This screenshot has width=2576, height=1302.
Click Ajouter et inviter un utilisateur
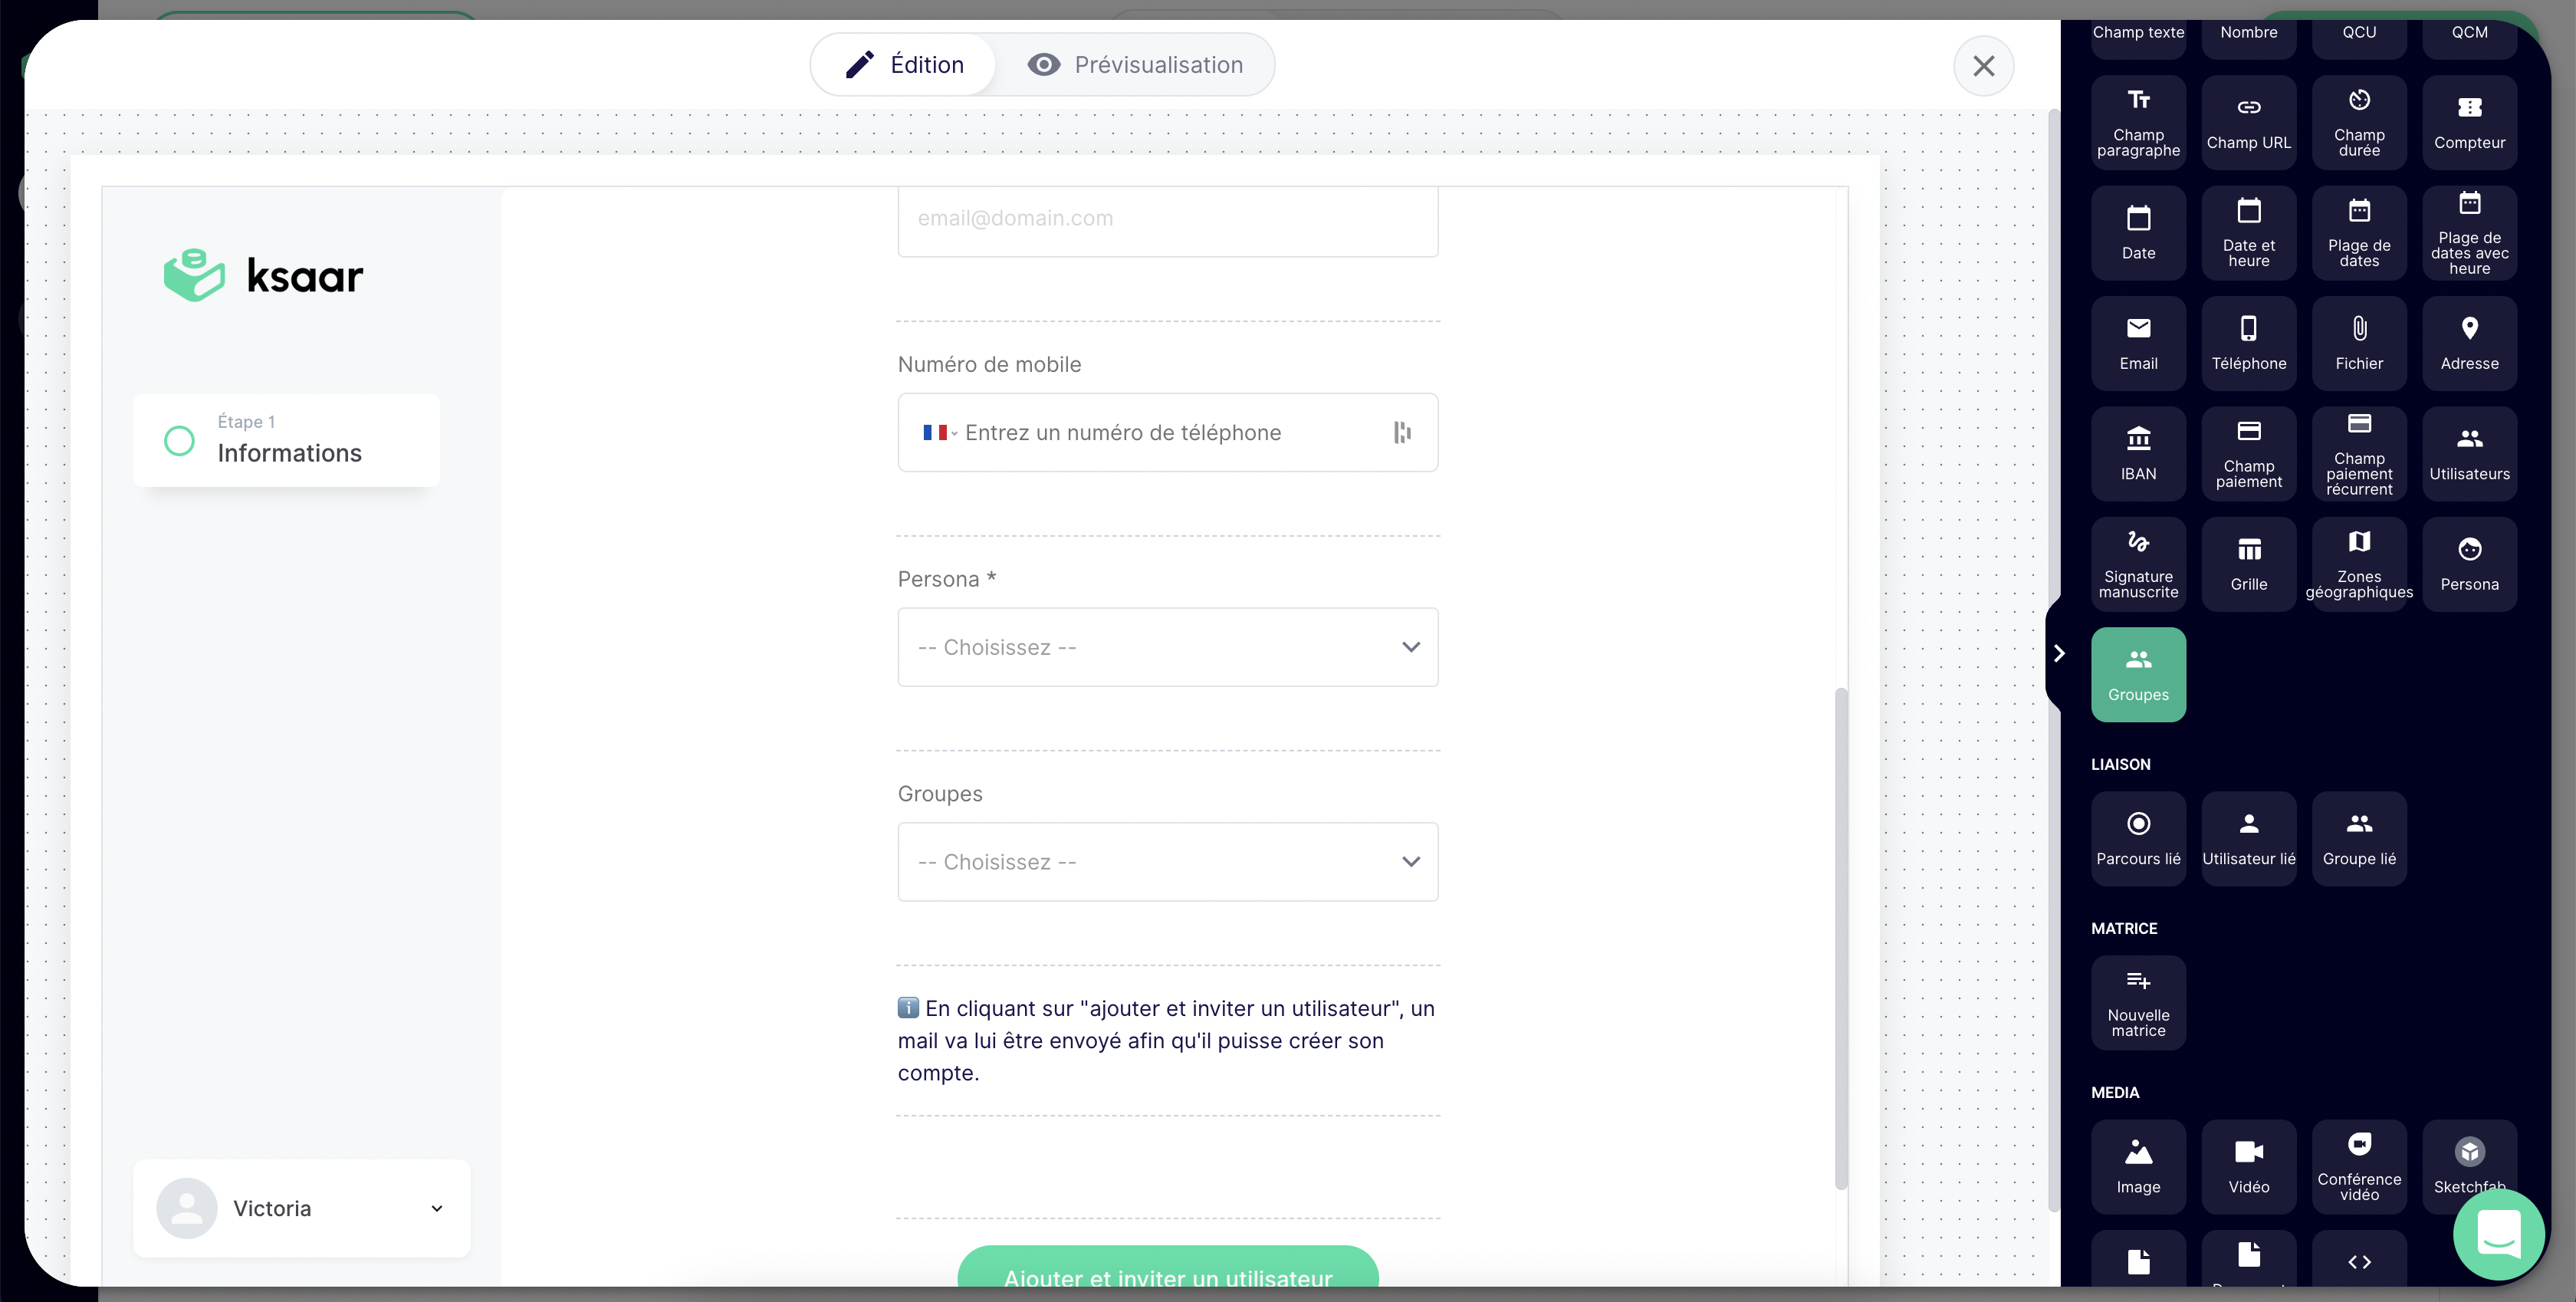click(1167, 1267)
